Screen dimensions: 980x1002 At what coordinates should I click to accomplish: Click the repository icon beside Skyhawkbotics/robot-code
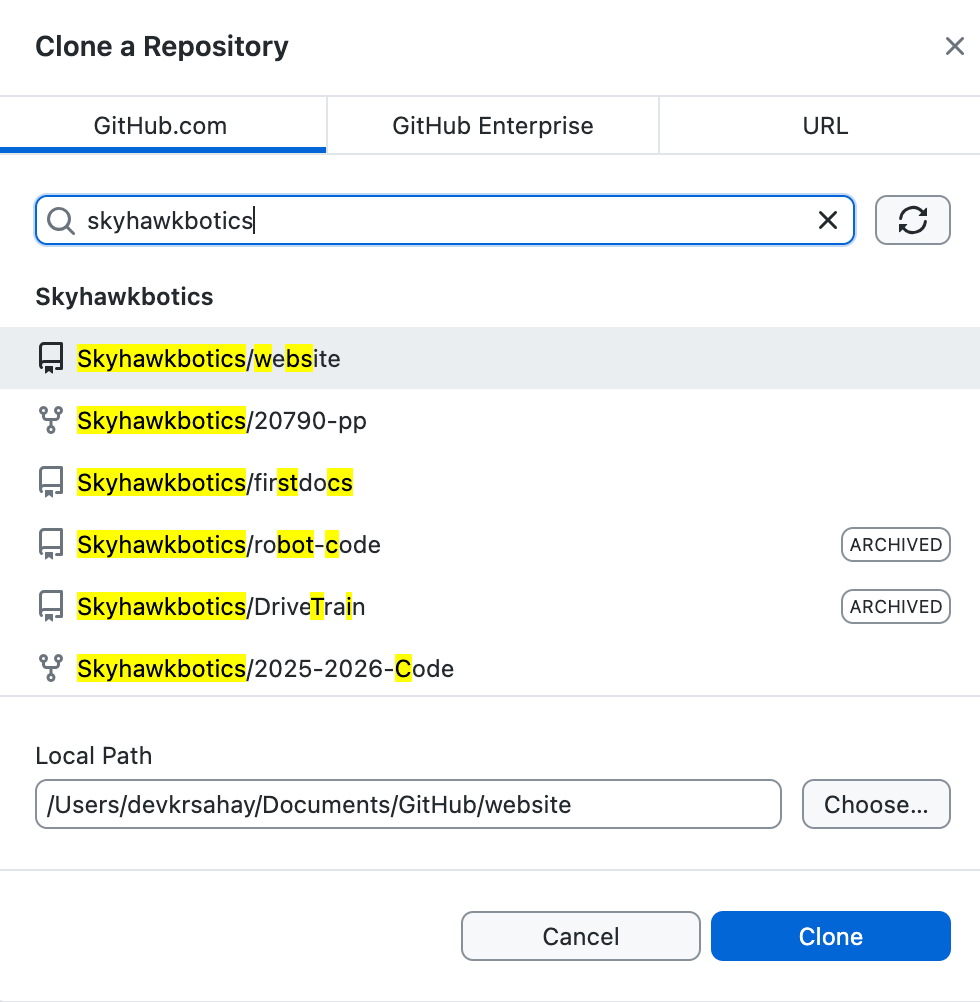pyautogui.click(x=50, y=544)
